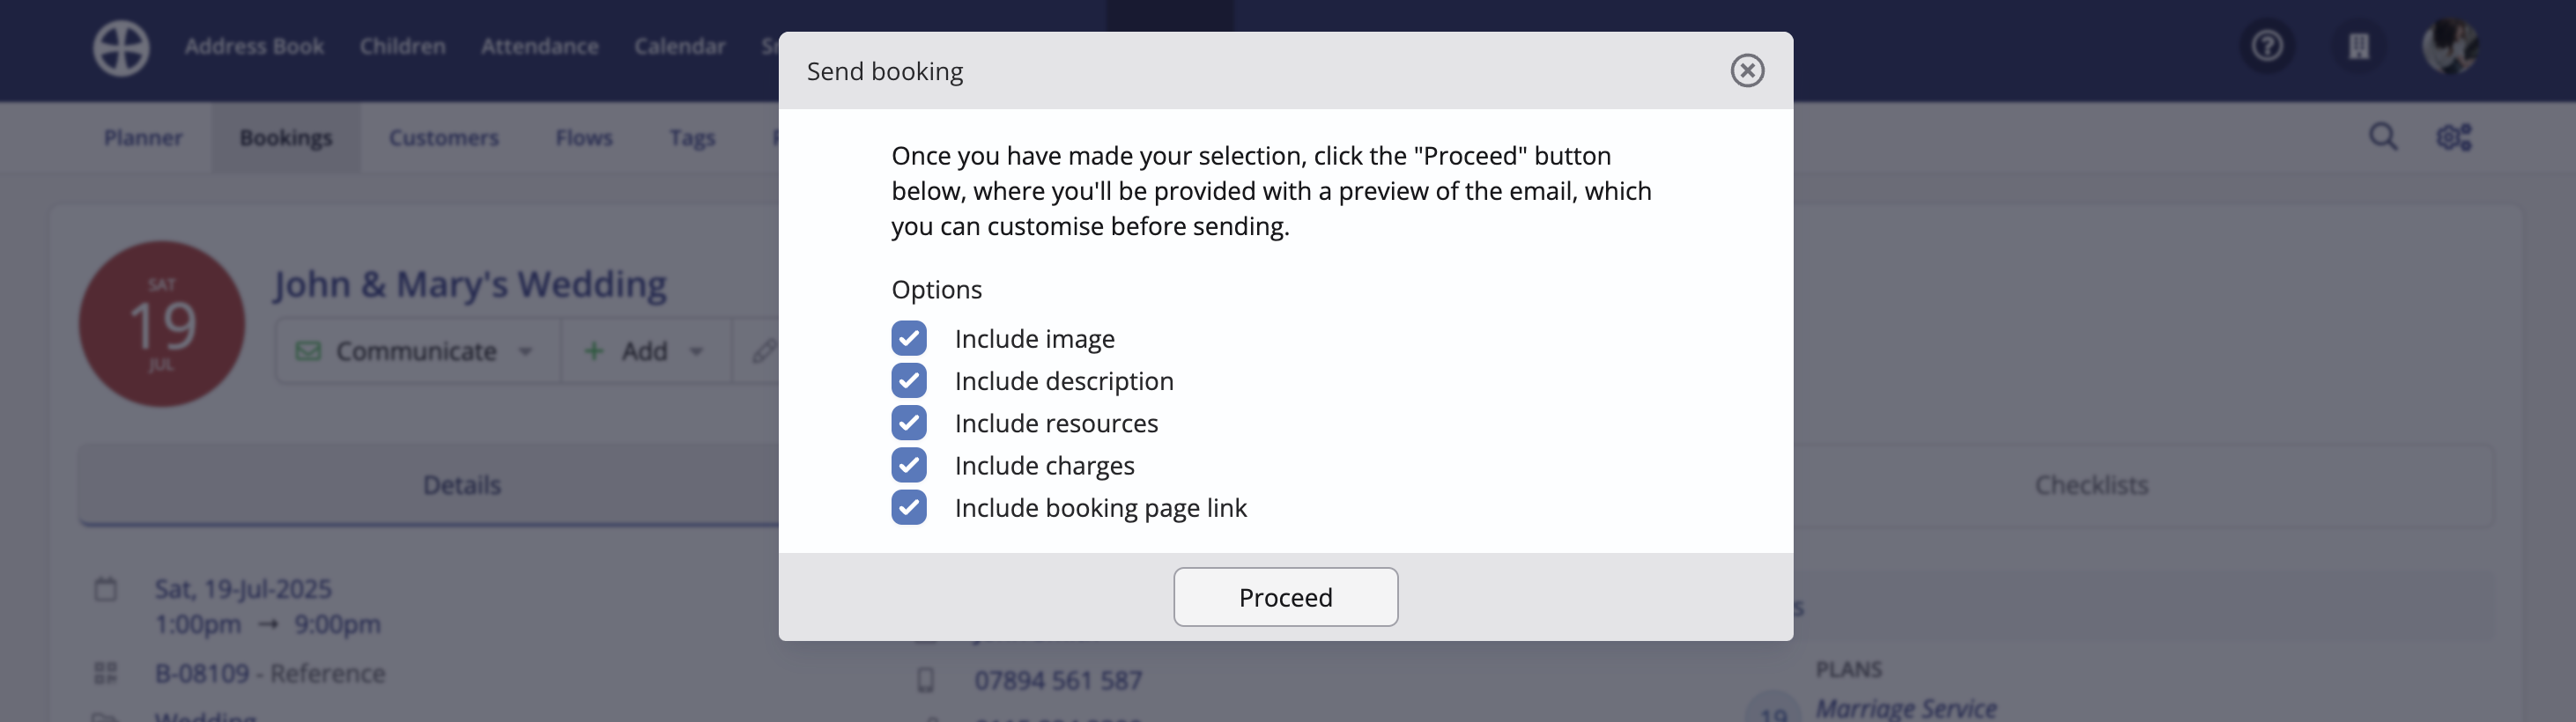Click the red Sat 19 Jul date badge
This screenshot has width=2576, height=722.
point(162,324)
